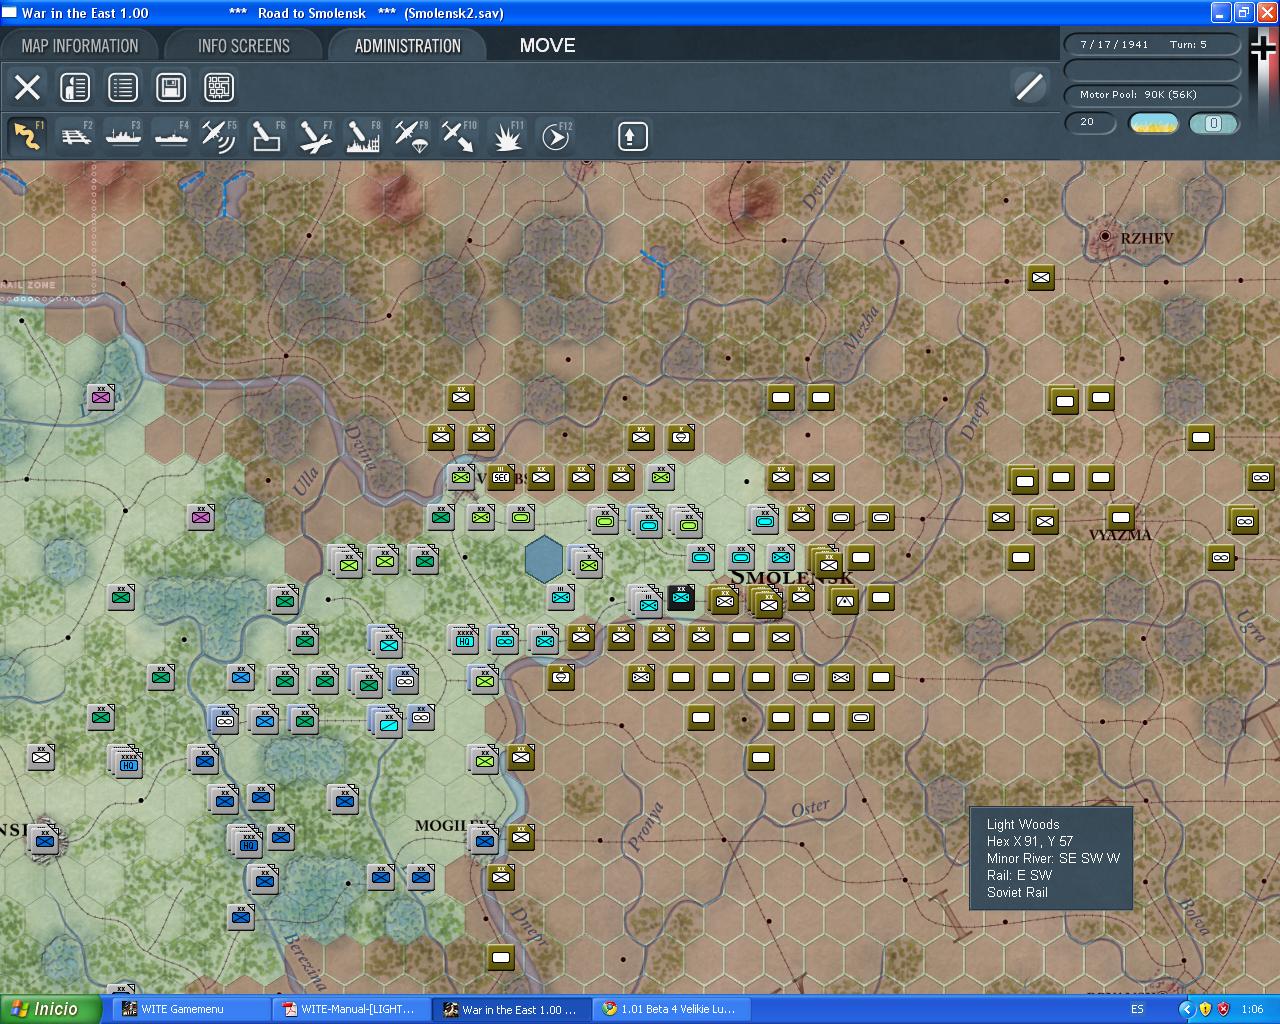1280x1024 pixels.
Task: Click the floppy disk save game icon
Action: coord(171,87)
